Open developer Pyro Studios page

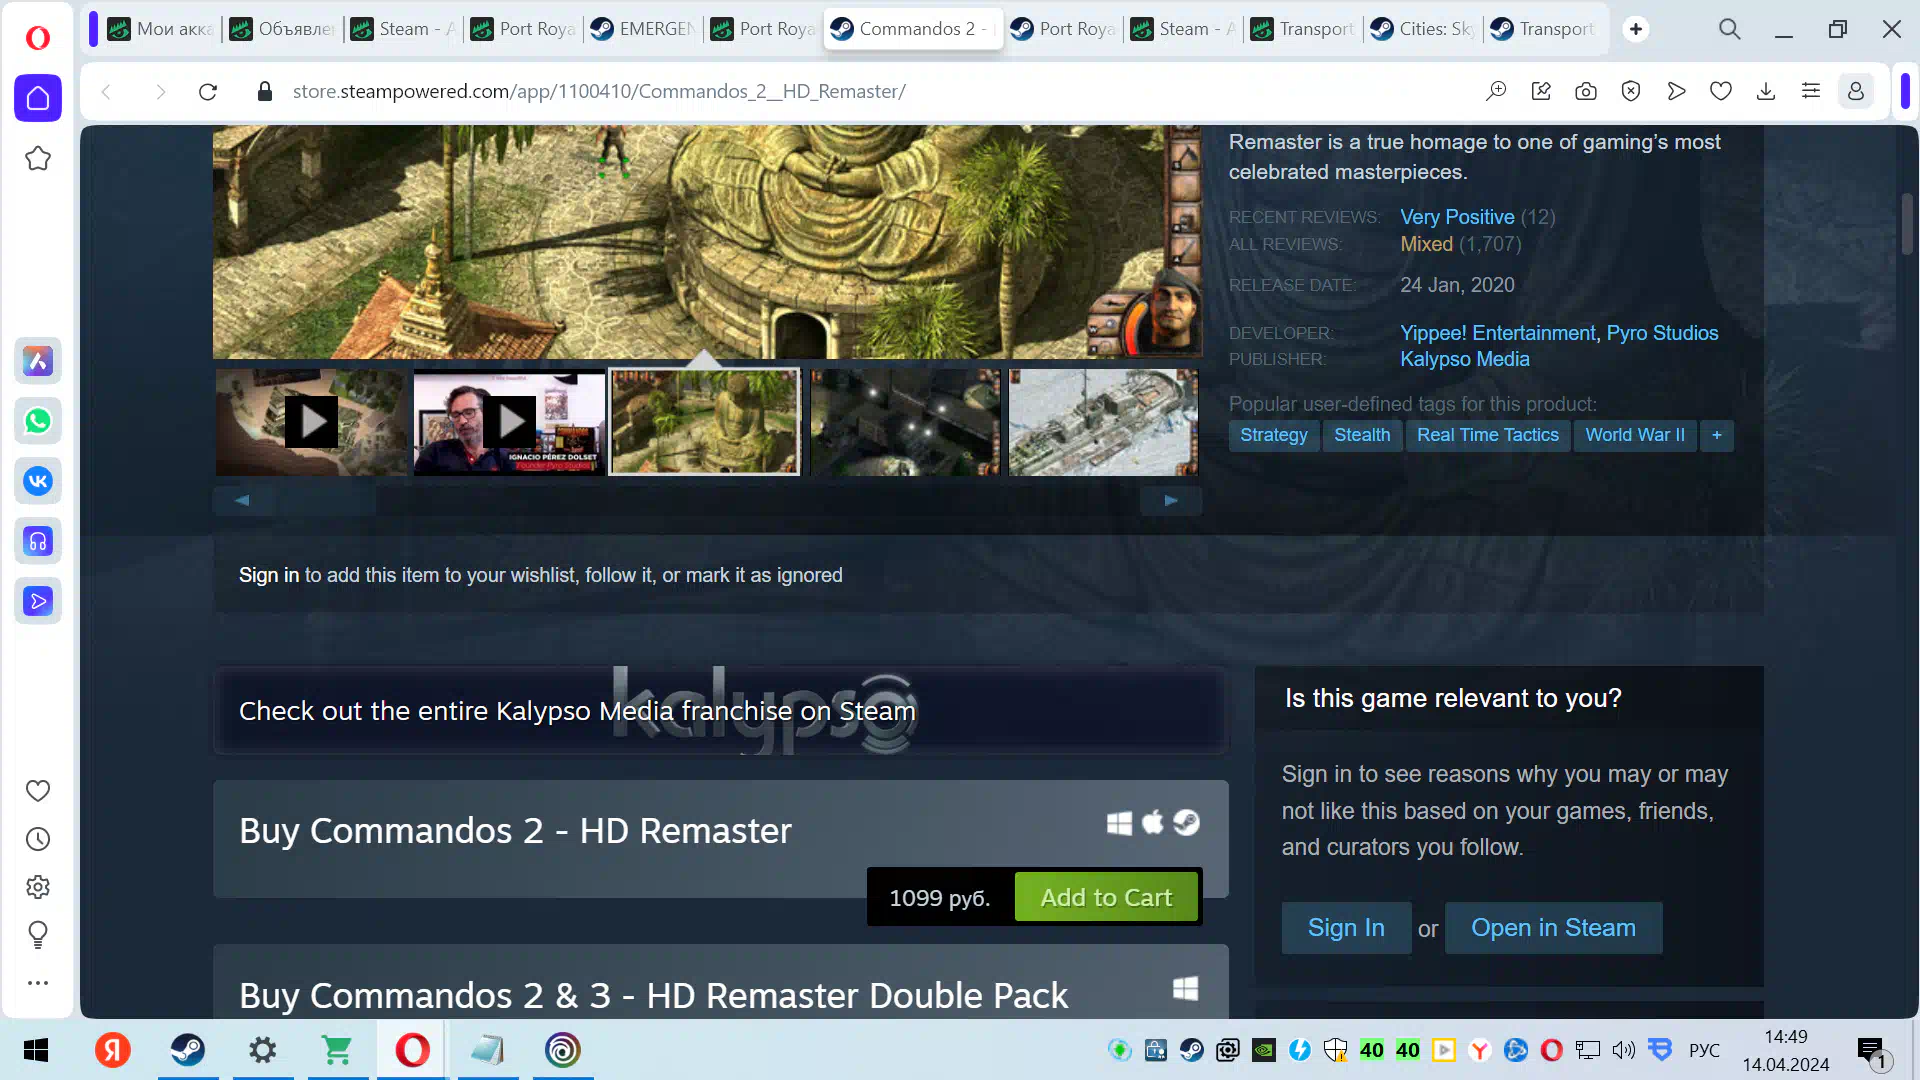click(1662, 333)
